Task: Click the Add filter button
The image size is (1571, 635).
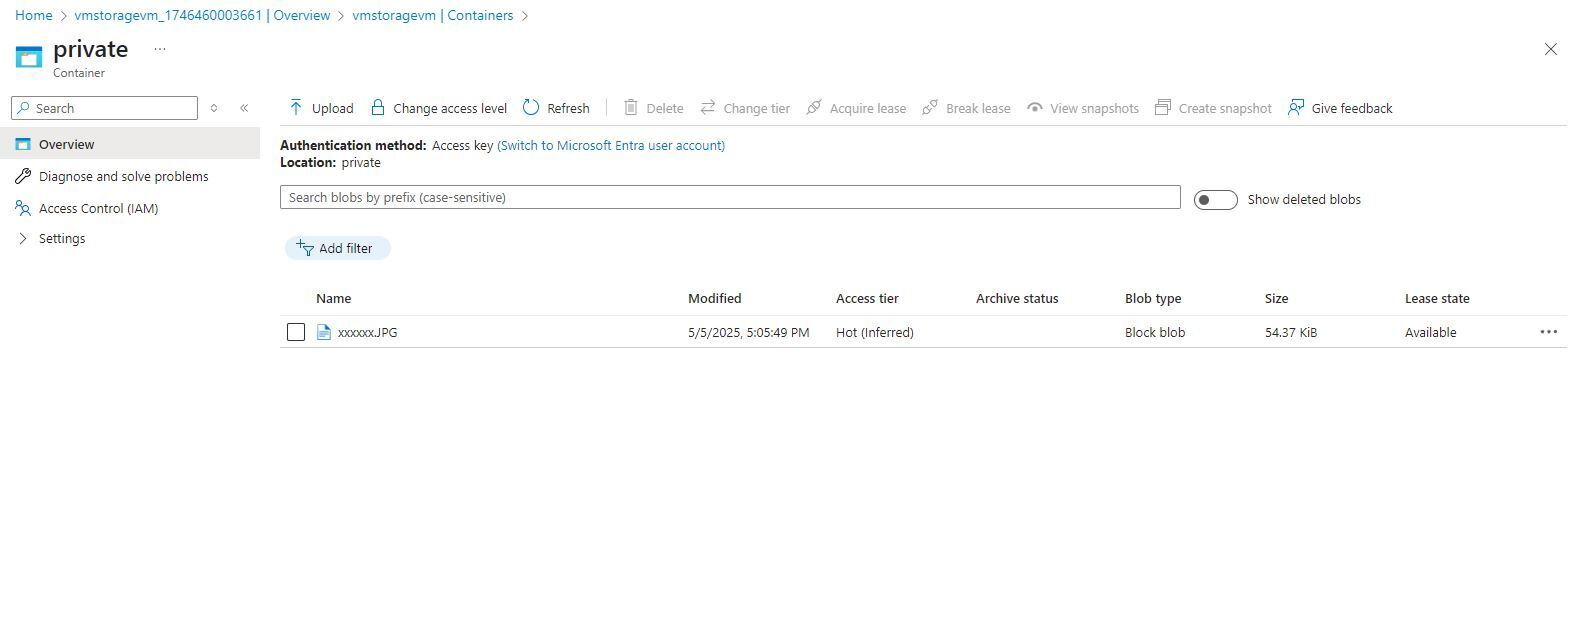Action: coord(337,248)
